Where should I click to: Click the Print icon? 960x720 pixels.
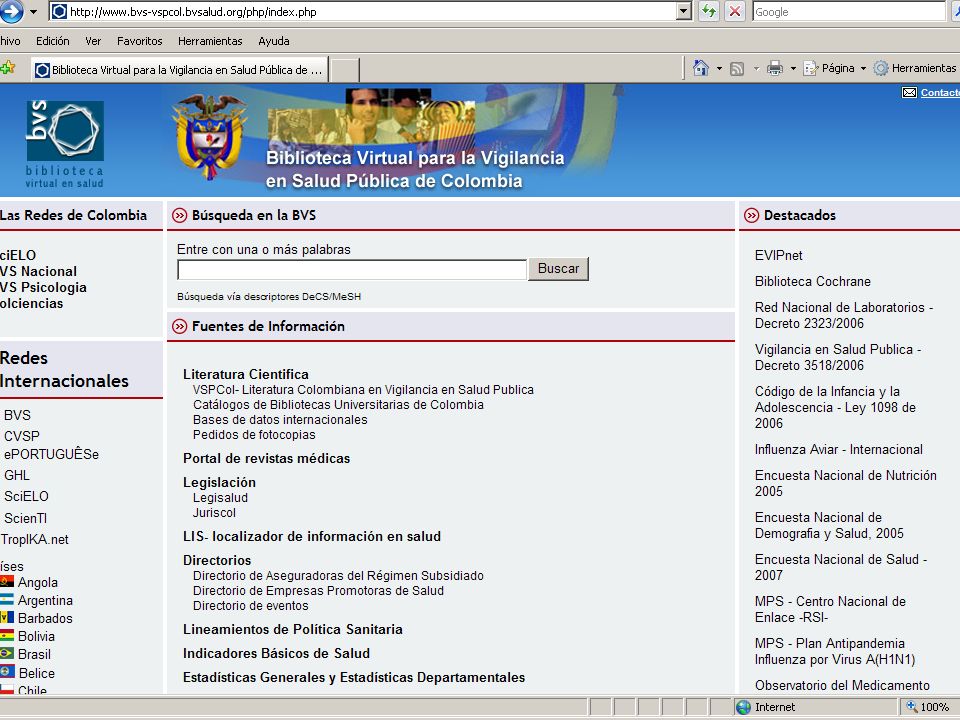point(775,68)
